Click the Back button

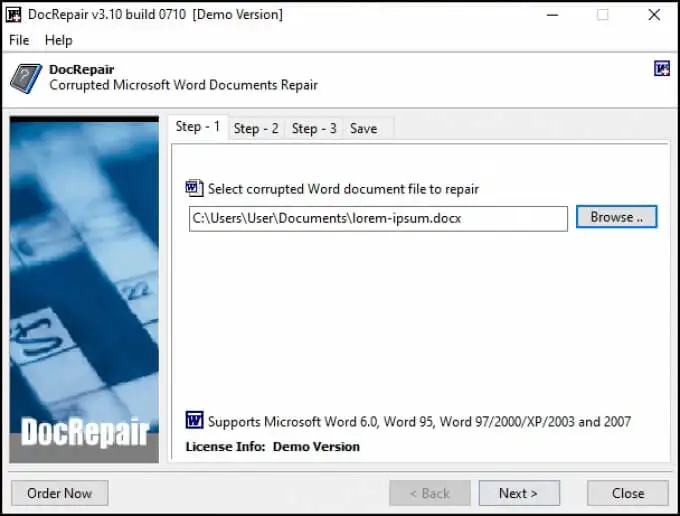(x=430, y=493)
